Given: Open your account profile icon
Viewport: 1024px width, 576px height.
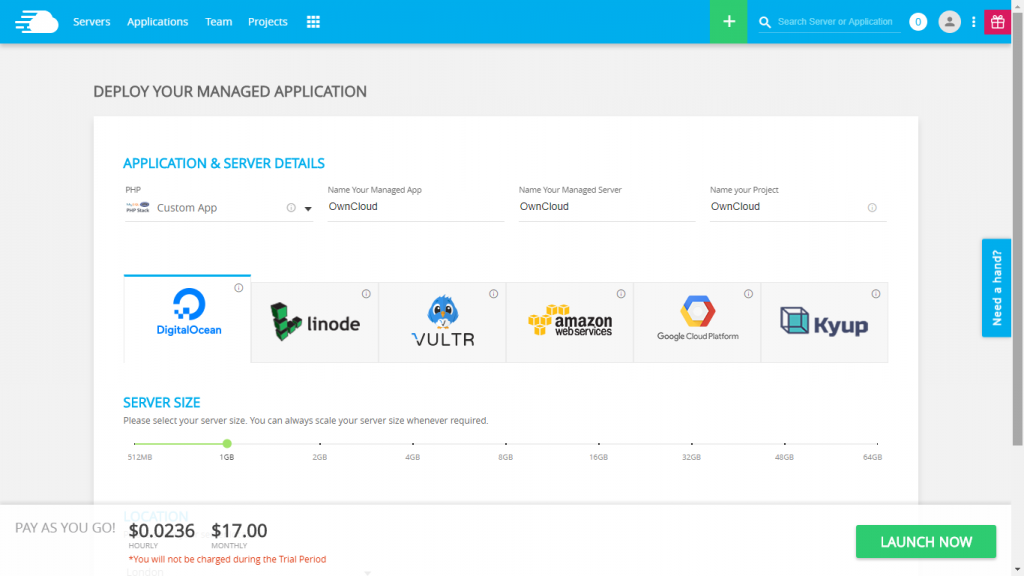Looking at the screenshot, I should click(949, 21).
